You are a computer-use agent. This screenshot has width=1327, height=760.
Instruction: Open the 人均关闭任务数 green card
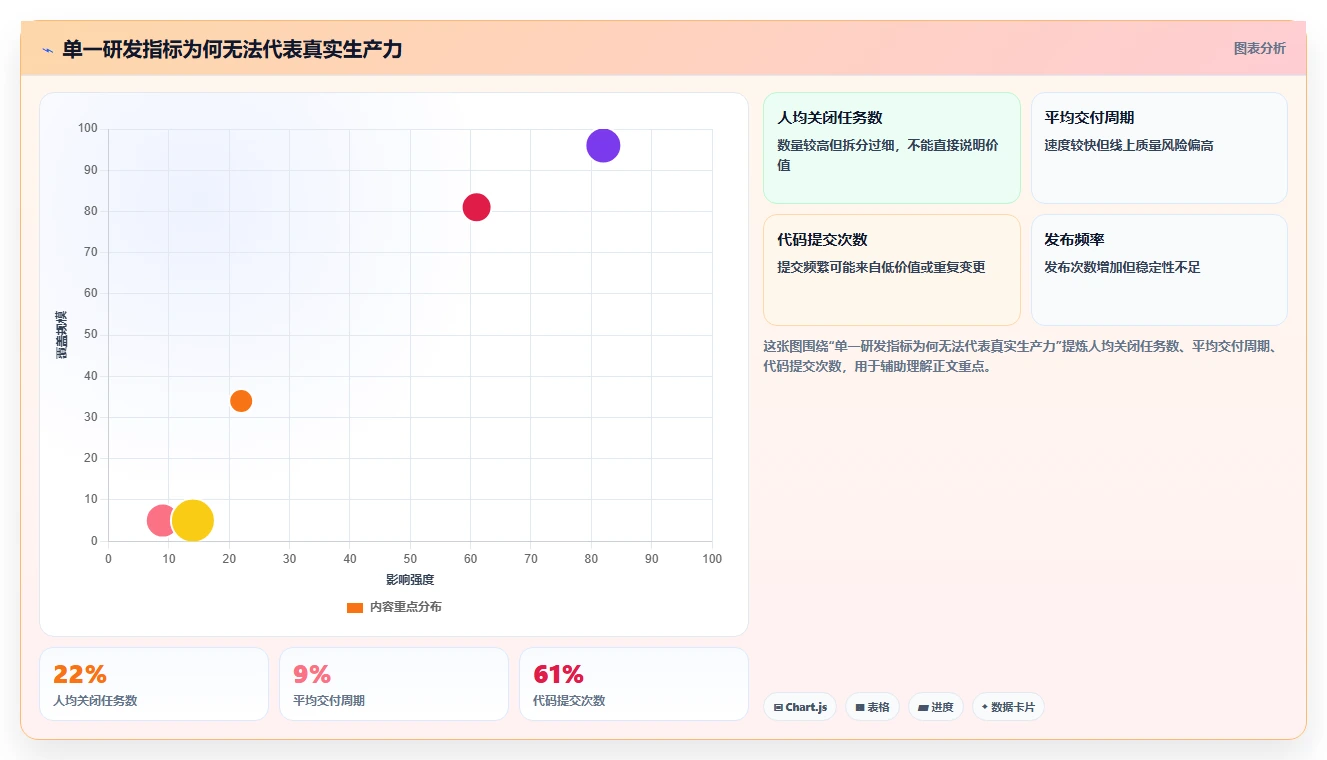click(891, 148)
